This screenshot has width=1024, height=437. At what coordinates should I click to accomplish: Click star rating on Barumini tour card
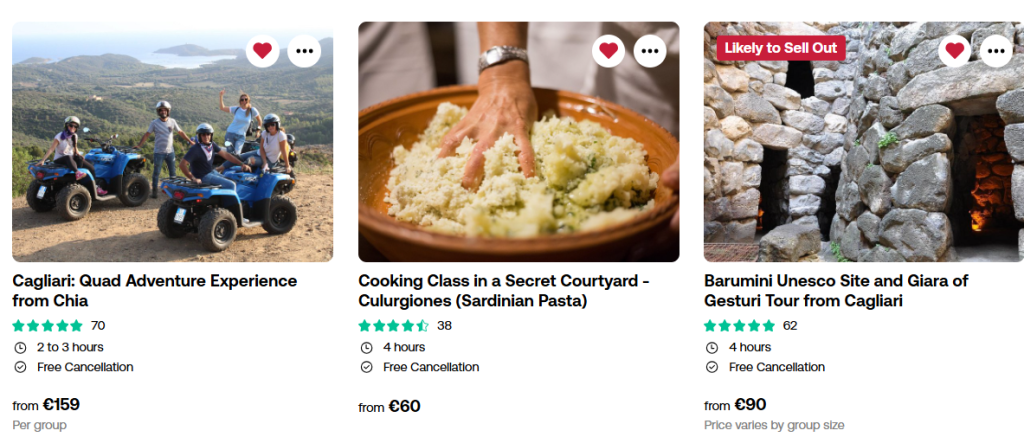[x=739, y=325]
